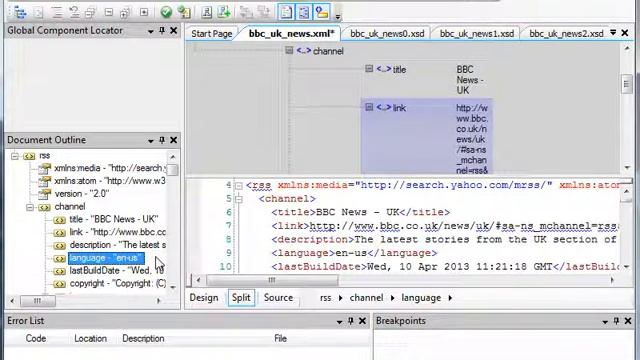640x360 pixels.
Task: Select the version "2.0" attribute in outline
Action: [x=82, y=194]
